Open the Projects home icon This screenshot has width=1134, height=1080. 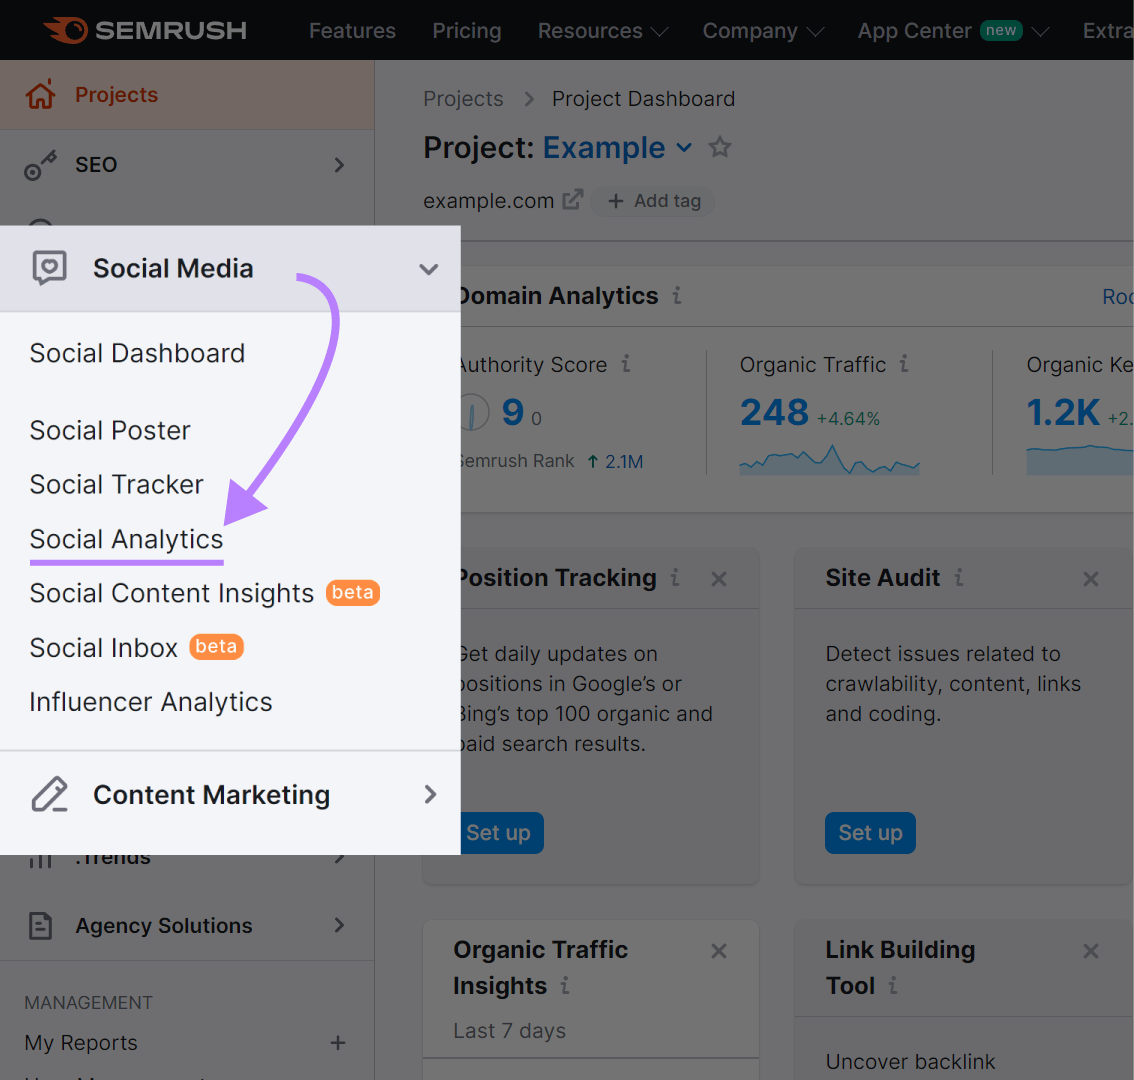coord(40,94)
